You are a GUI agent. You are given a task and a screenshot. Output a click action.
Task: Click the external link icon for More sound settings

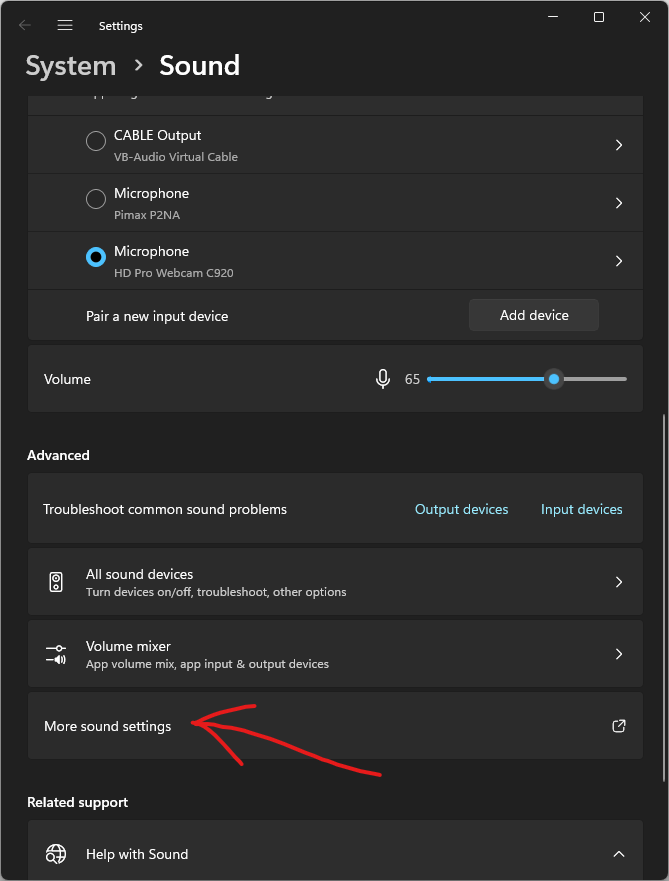pyautogui.click(x=618, y=726)
